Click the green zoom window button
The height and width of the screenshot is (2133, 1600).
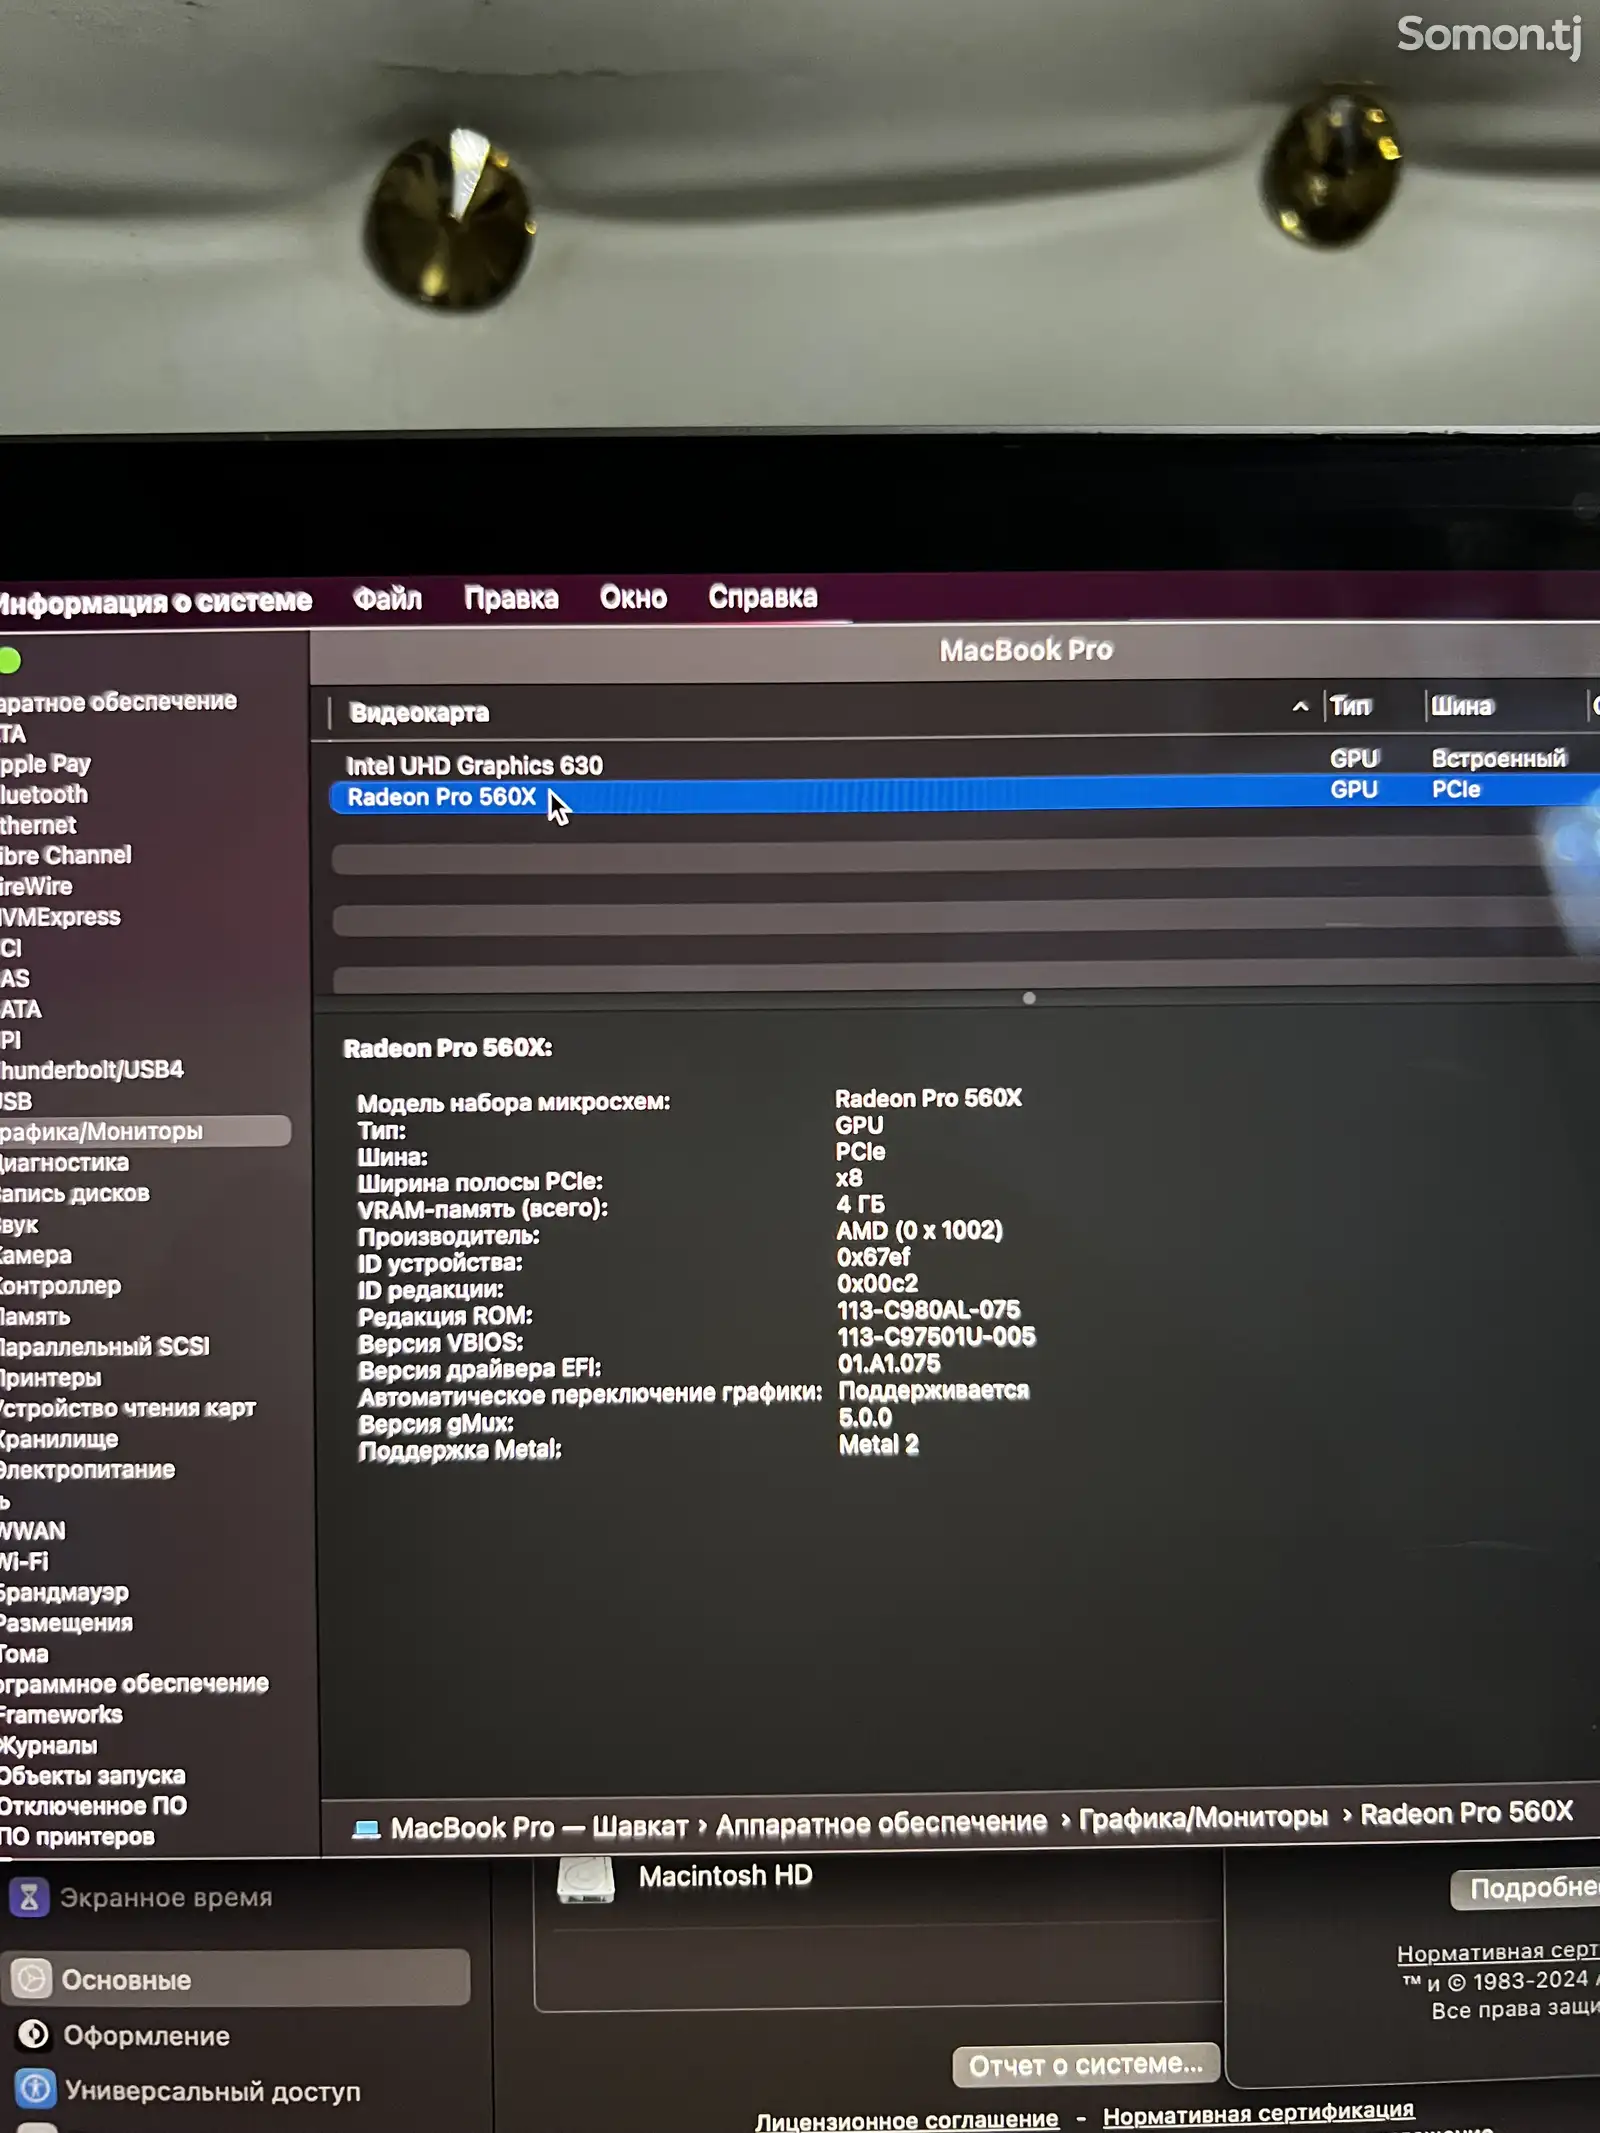[9, 661]
